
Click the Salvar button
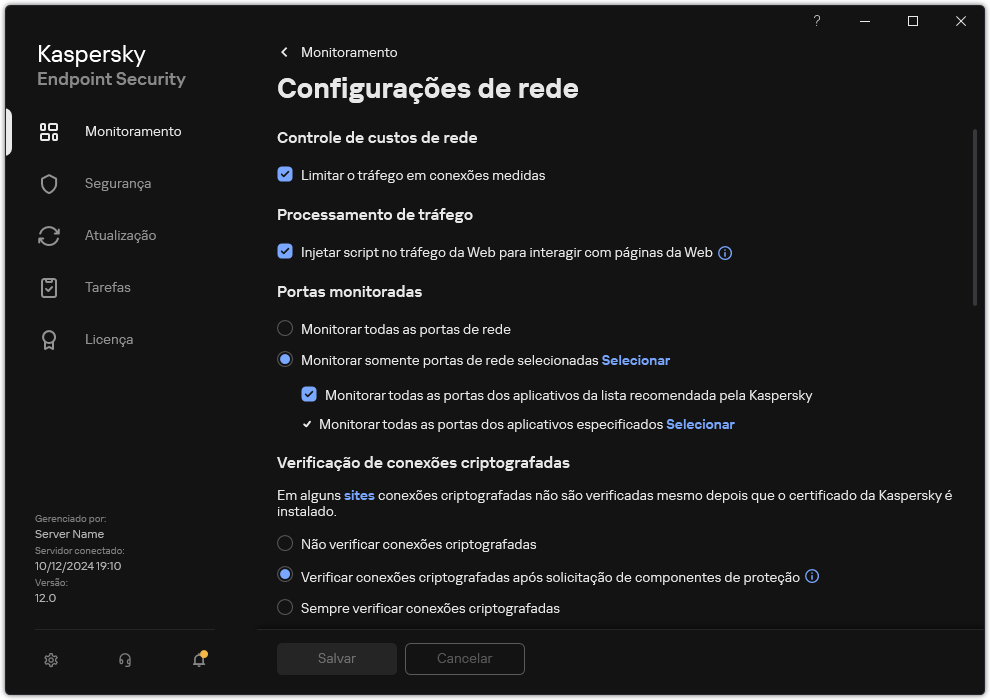click(336, 658)
